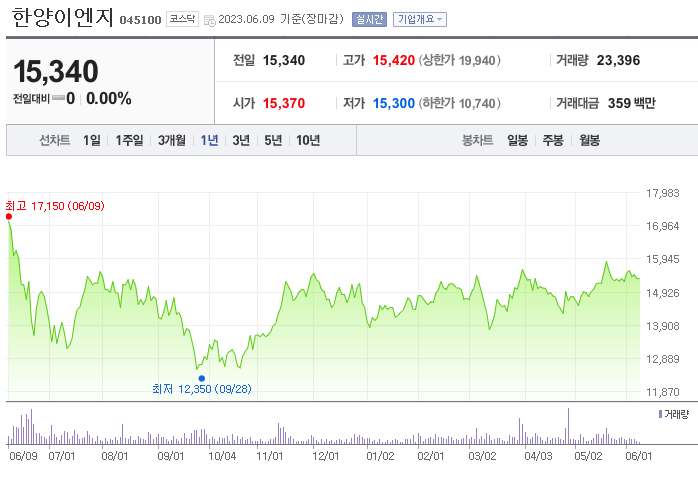Image resolution: width=698 pixels, height=477 pixels.
Task: Click the 14,926 y-axis label
Action: 663,293
